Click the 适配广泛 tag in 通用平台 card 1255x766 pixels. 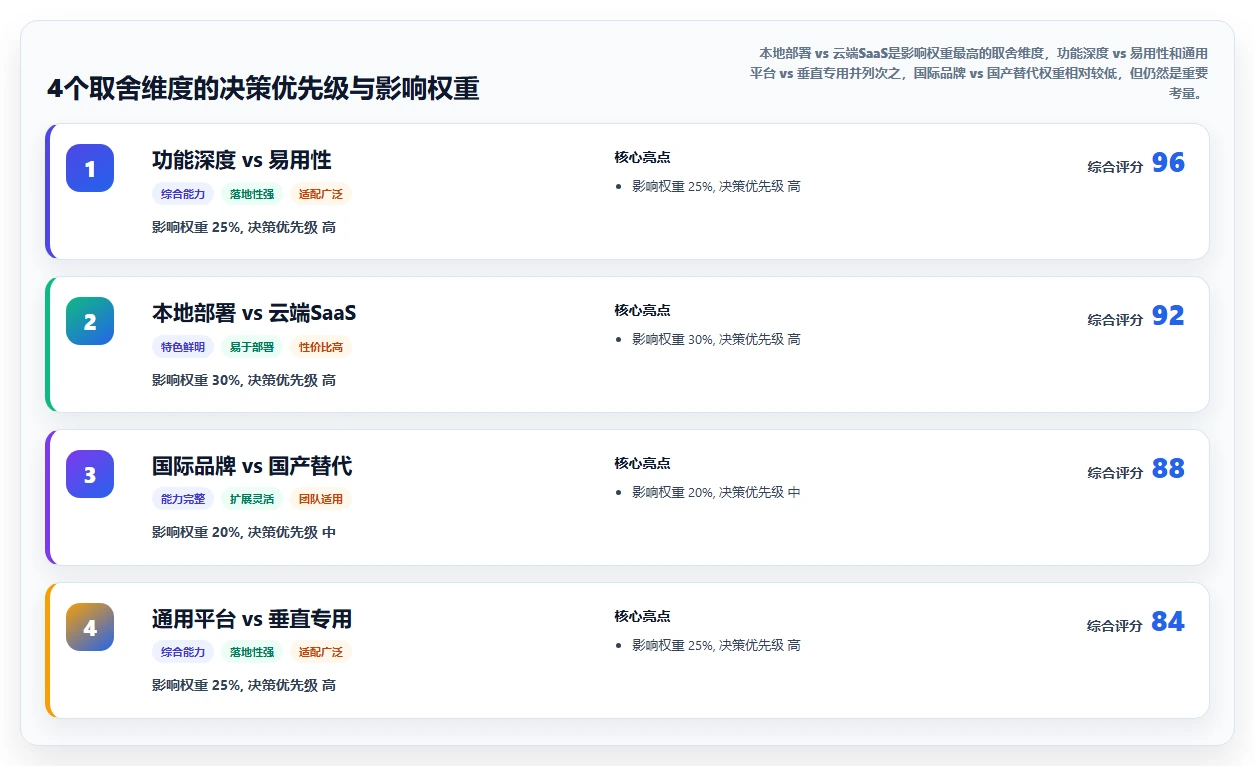point(321,652)
